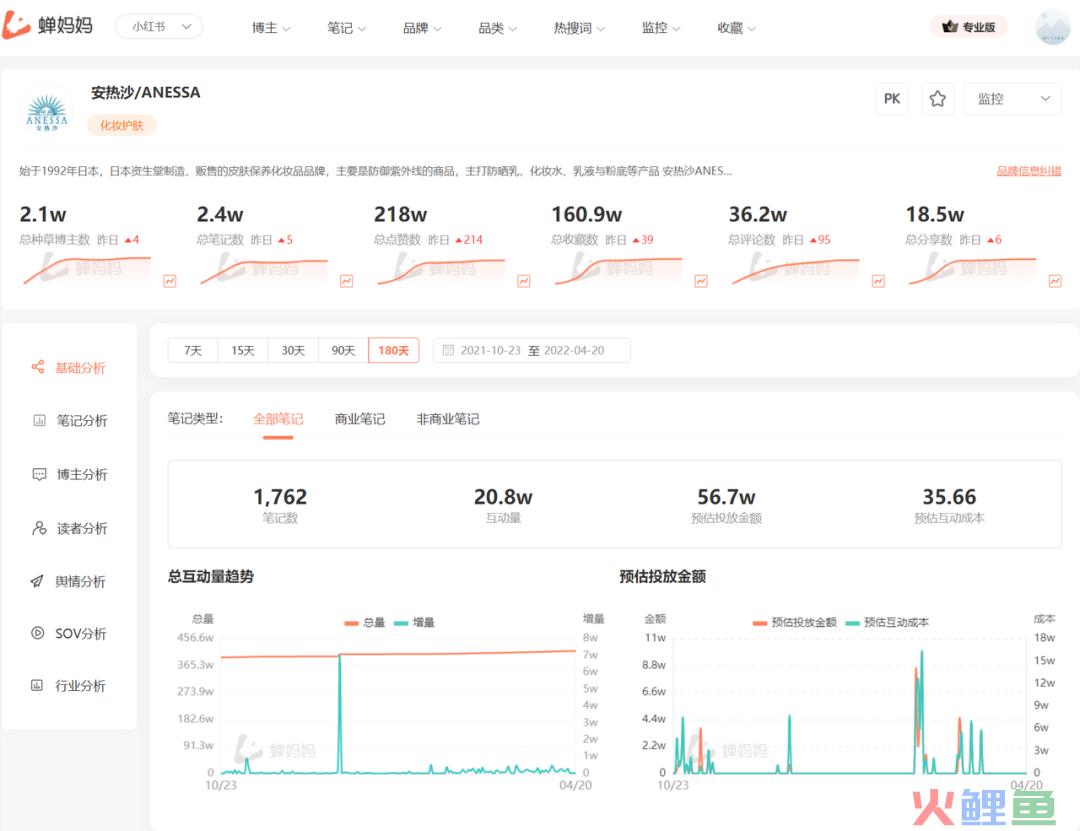
Task: Toggle 增量 legend in 总互动量趋势 chart
Action: tap(415, 623)
